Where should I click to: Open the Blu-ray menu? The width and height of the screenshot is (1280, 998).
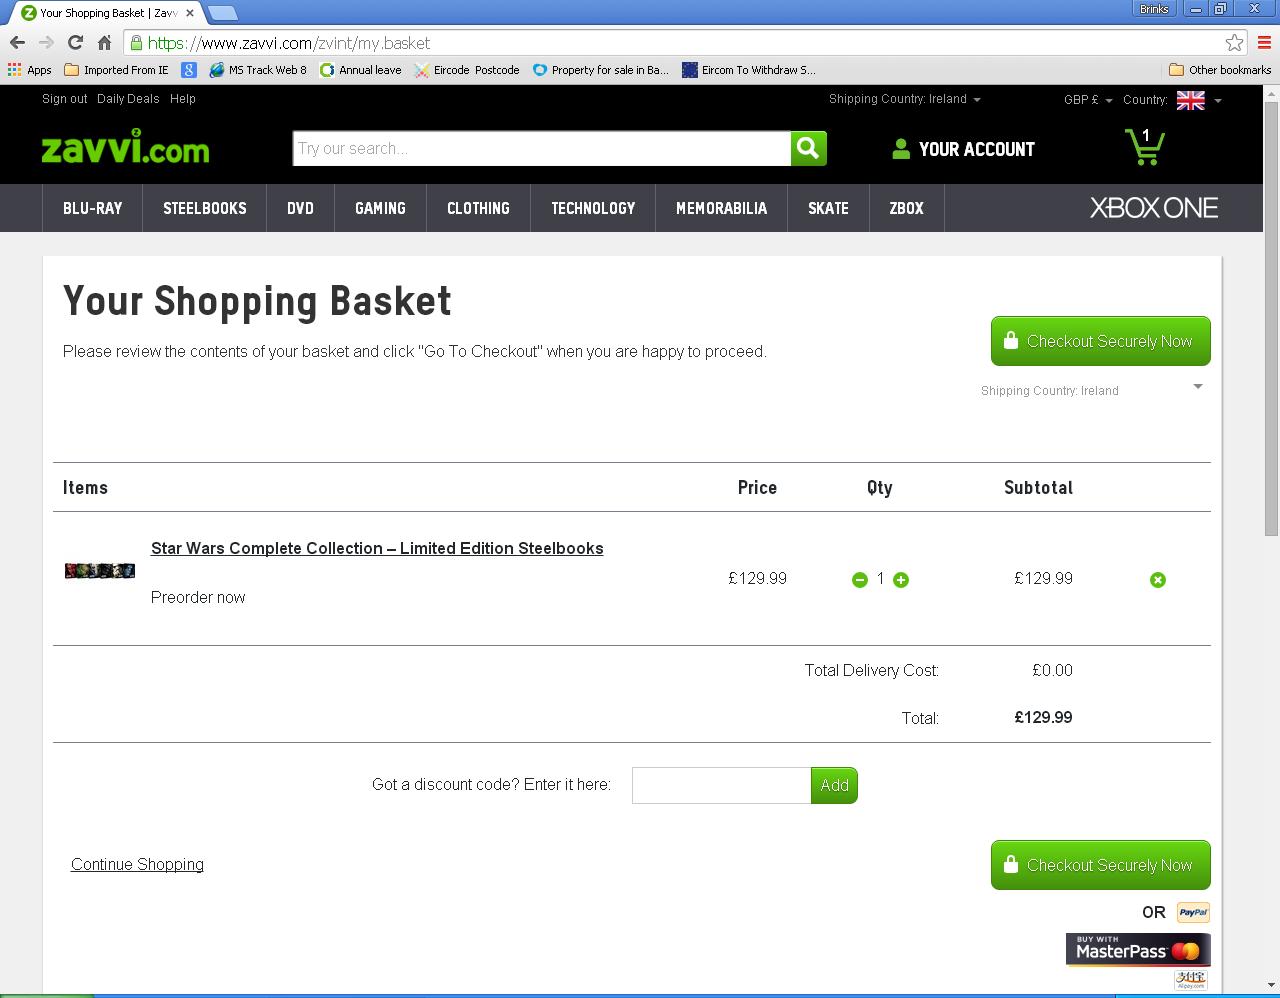coord(93,208)
